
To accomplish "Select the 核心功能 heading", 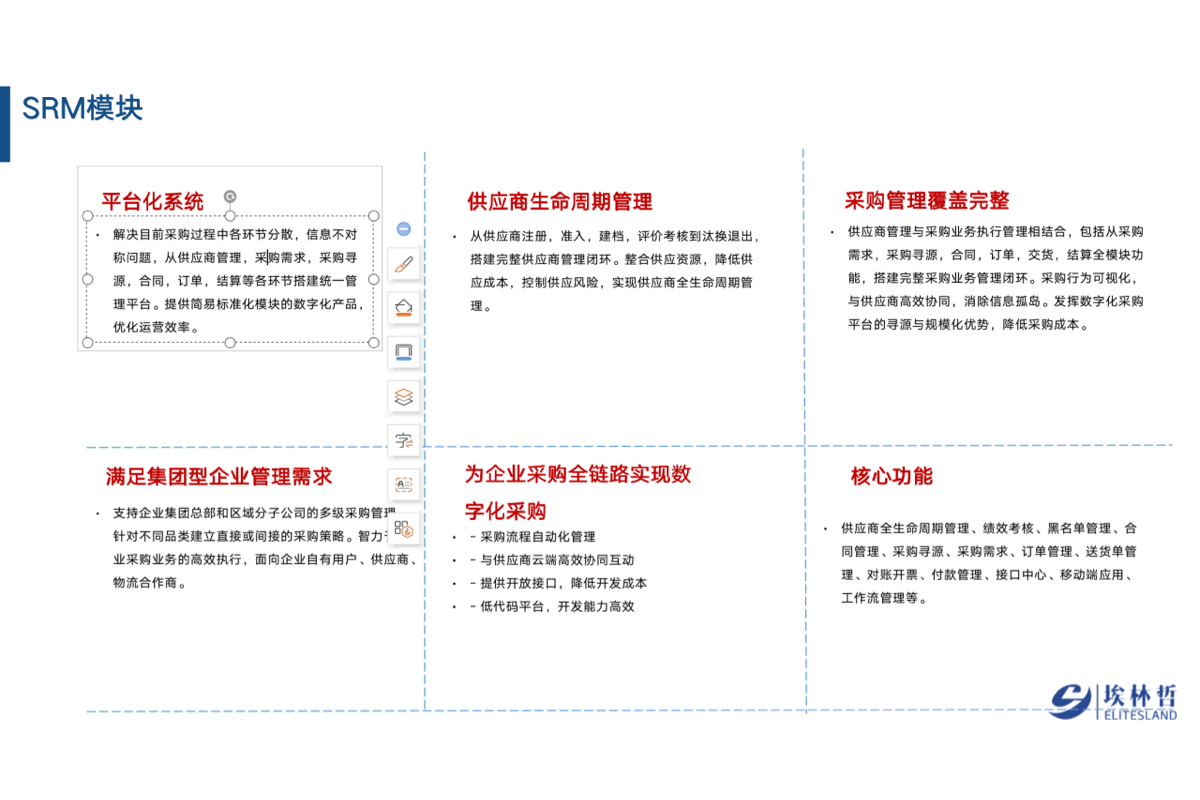I will 891,476.
